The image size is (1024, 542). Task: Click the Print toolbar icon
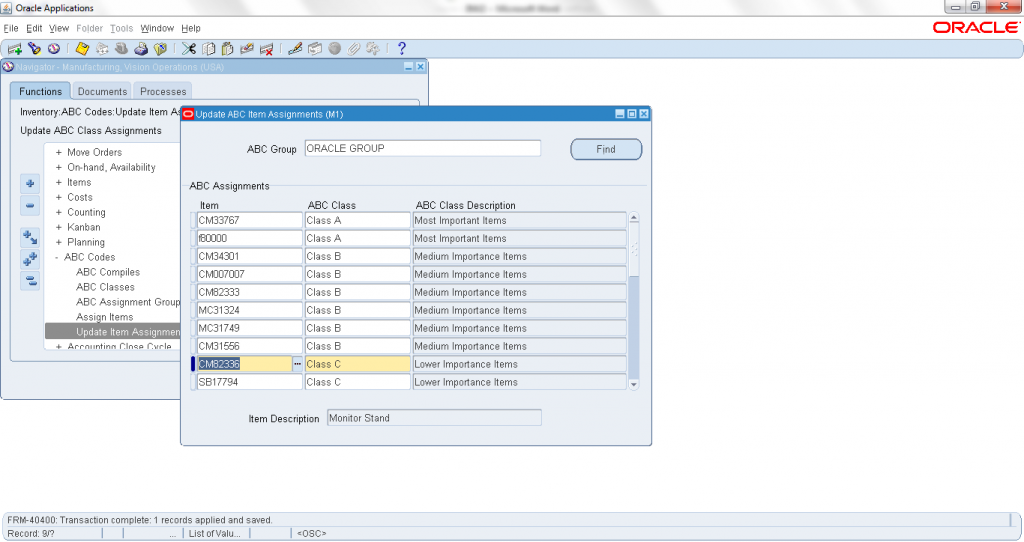coord(141,48)
